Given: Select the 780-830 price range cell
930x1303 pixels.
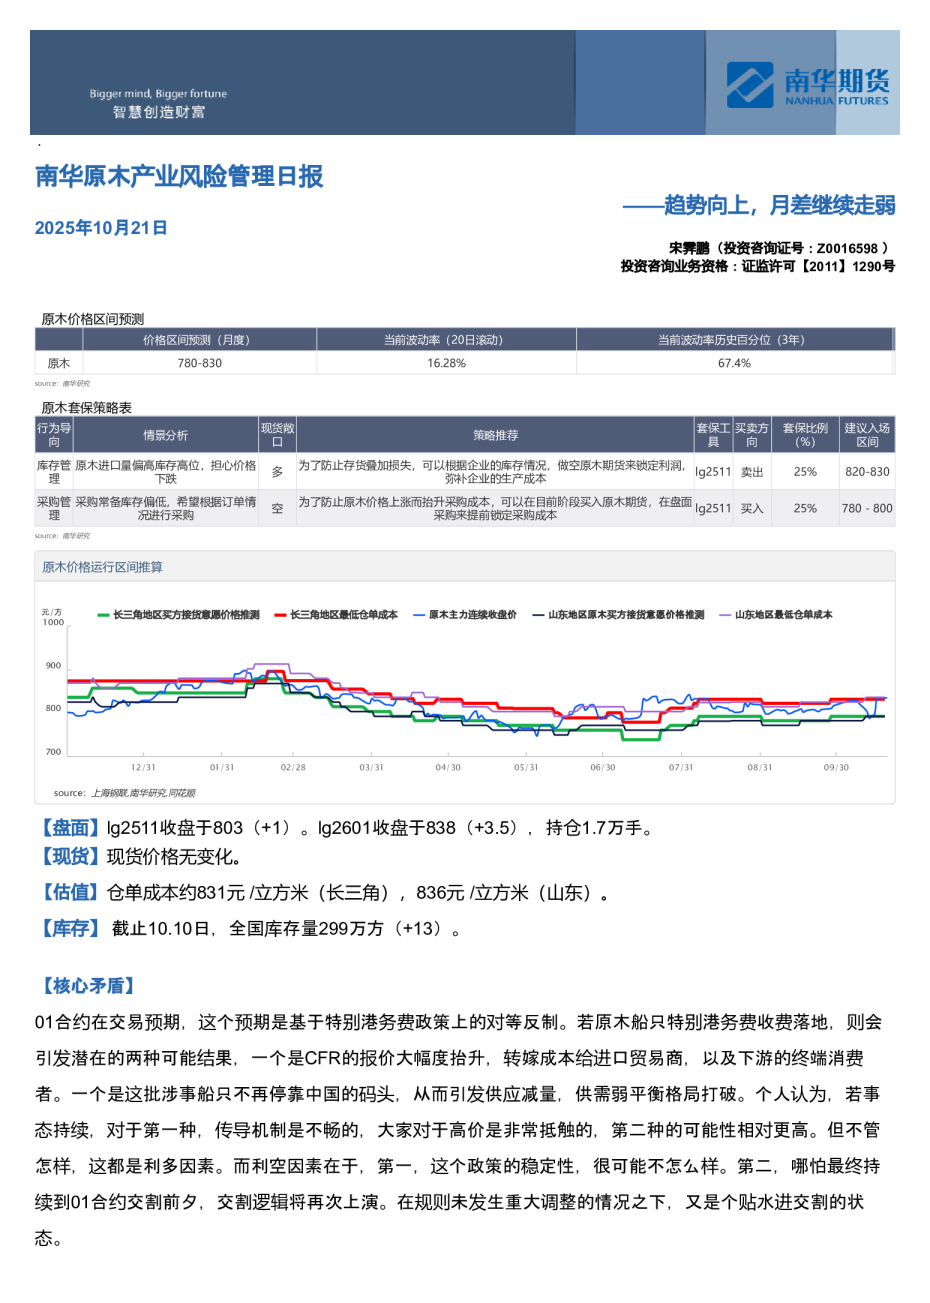Looking at the screenshot, I should 199,363.
